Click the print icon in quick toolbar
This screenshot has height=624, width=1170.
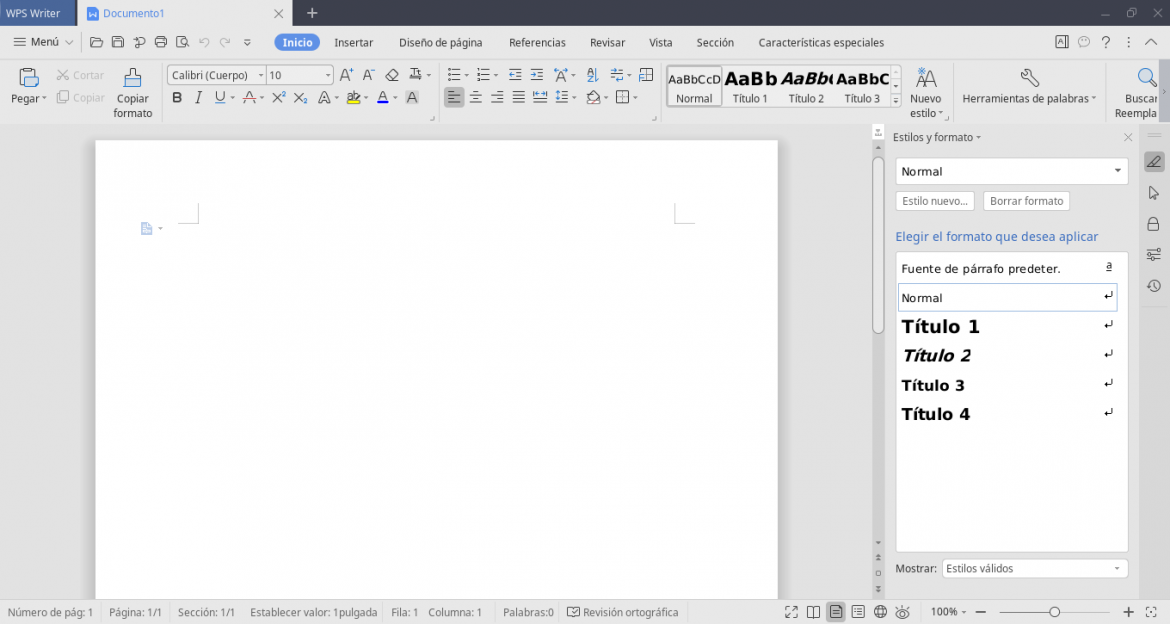(160, 43)
